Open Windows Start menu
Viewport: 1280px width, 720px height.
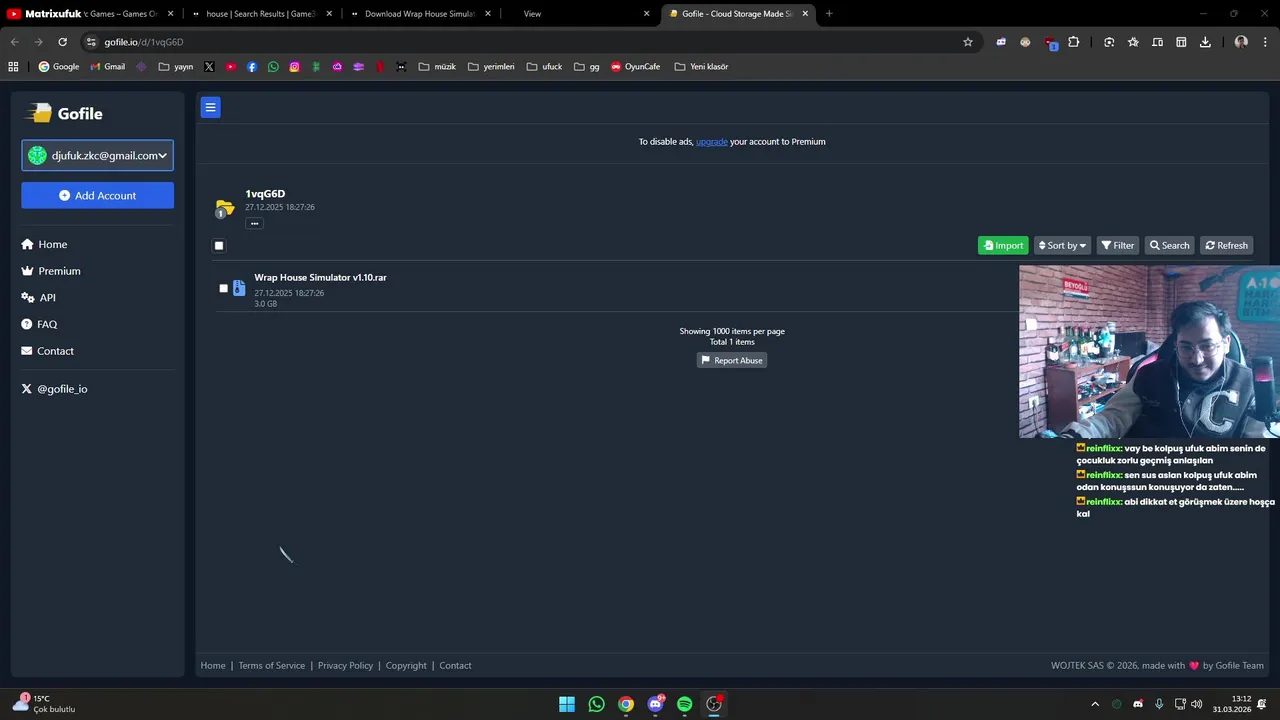tap(567, 704)
